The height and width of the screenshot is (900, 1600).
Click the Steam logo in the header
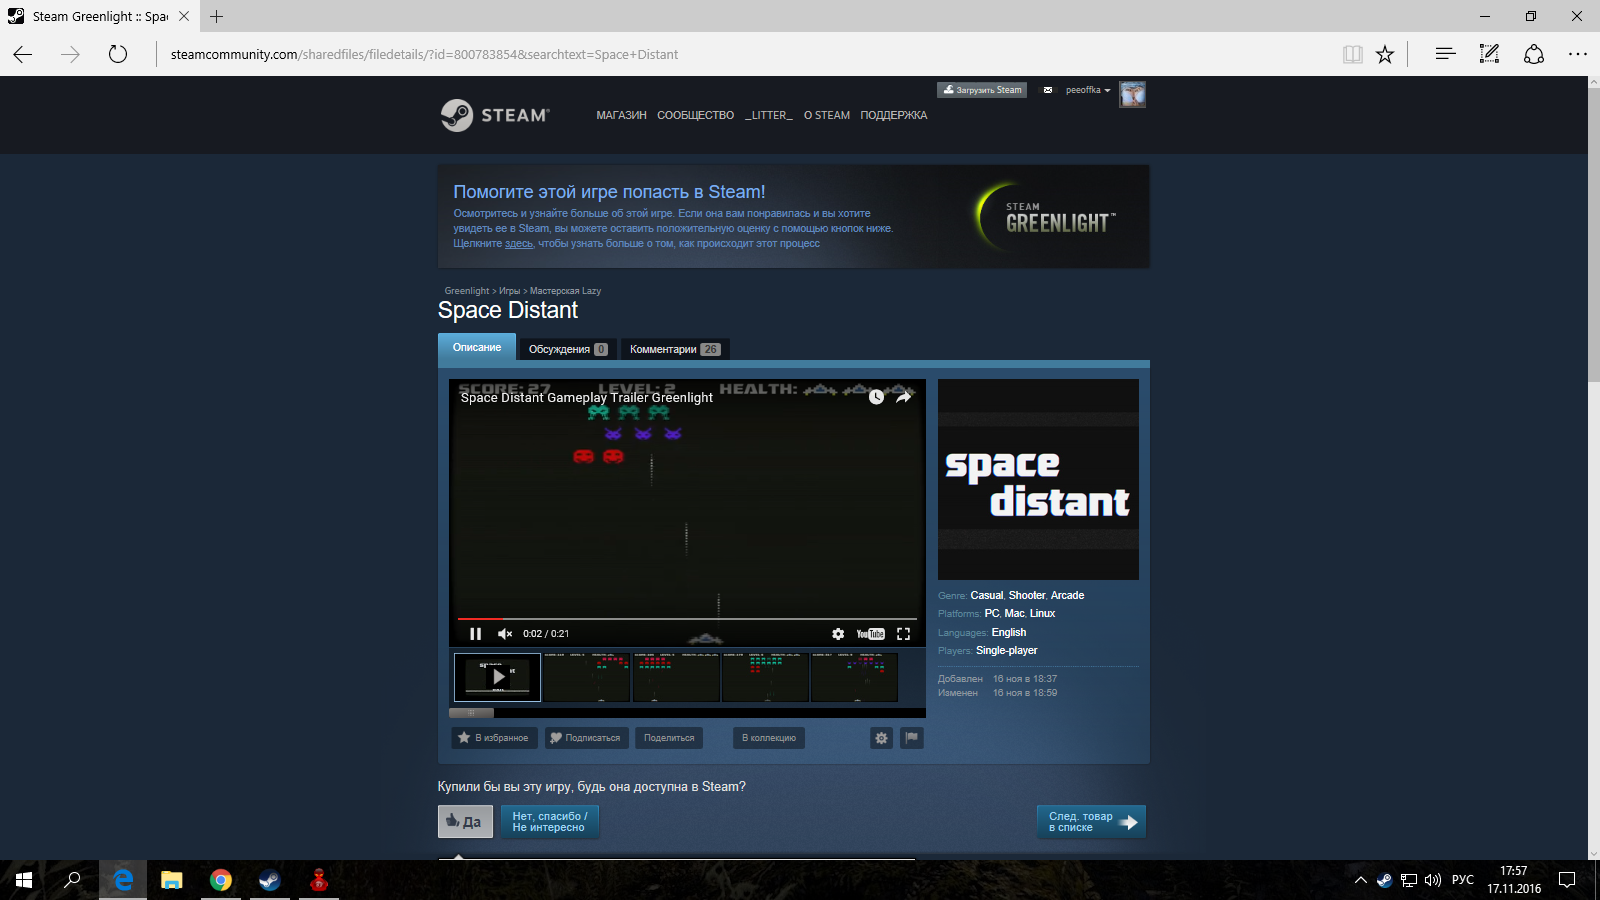coord(495,115)
